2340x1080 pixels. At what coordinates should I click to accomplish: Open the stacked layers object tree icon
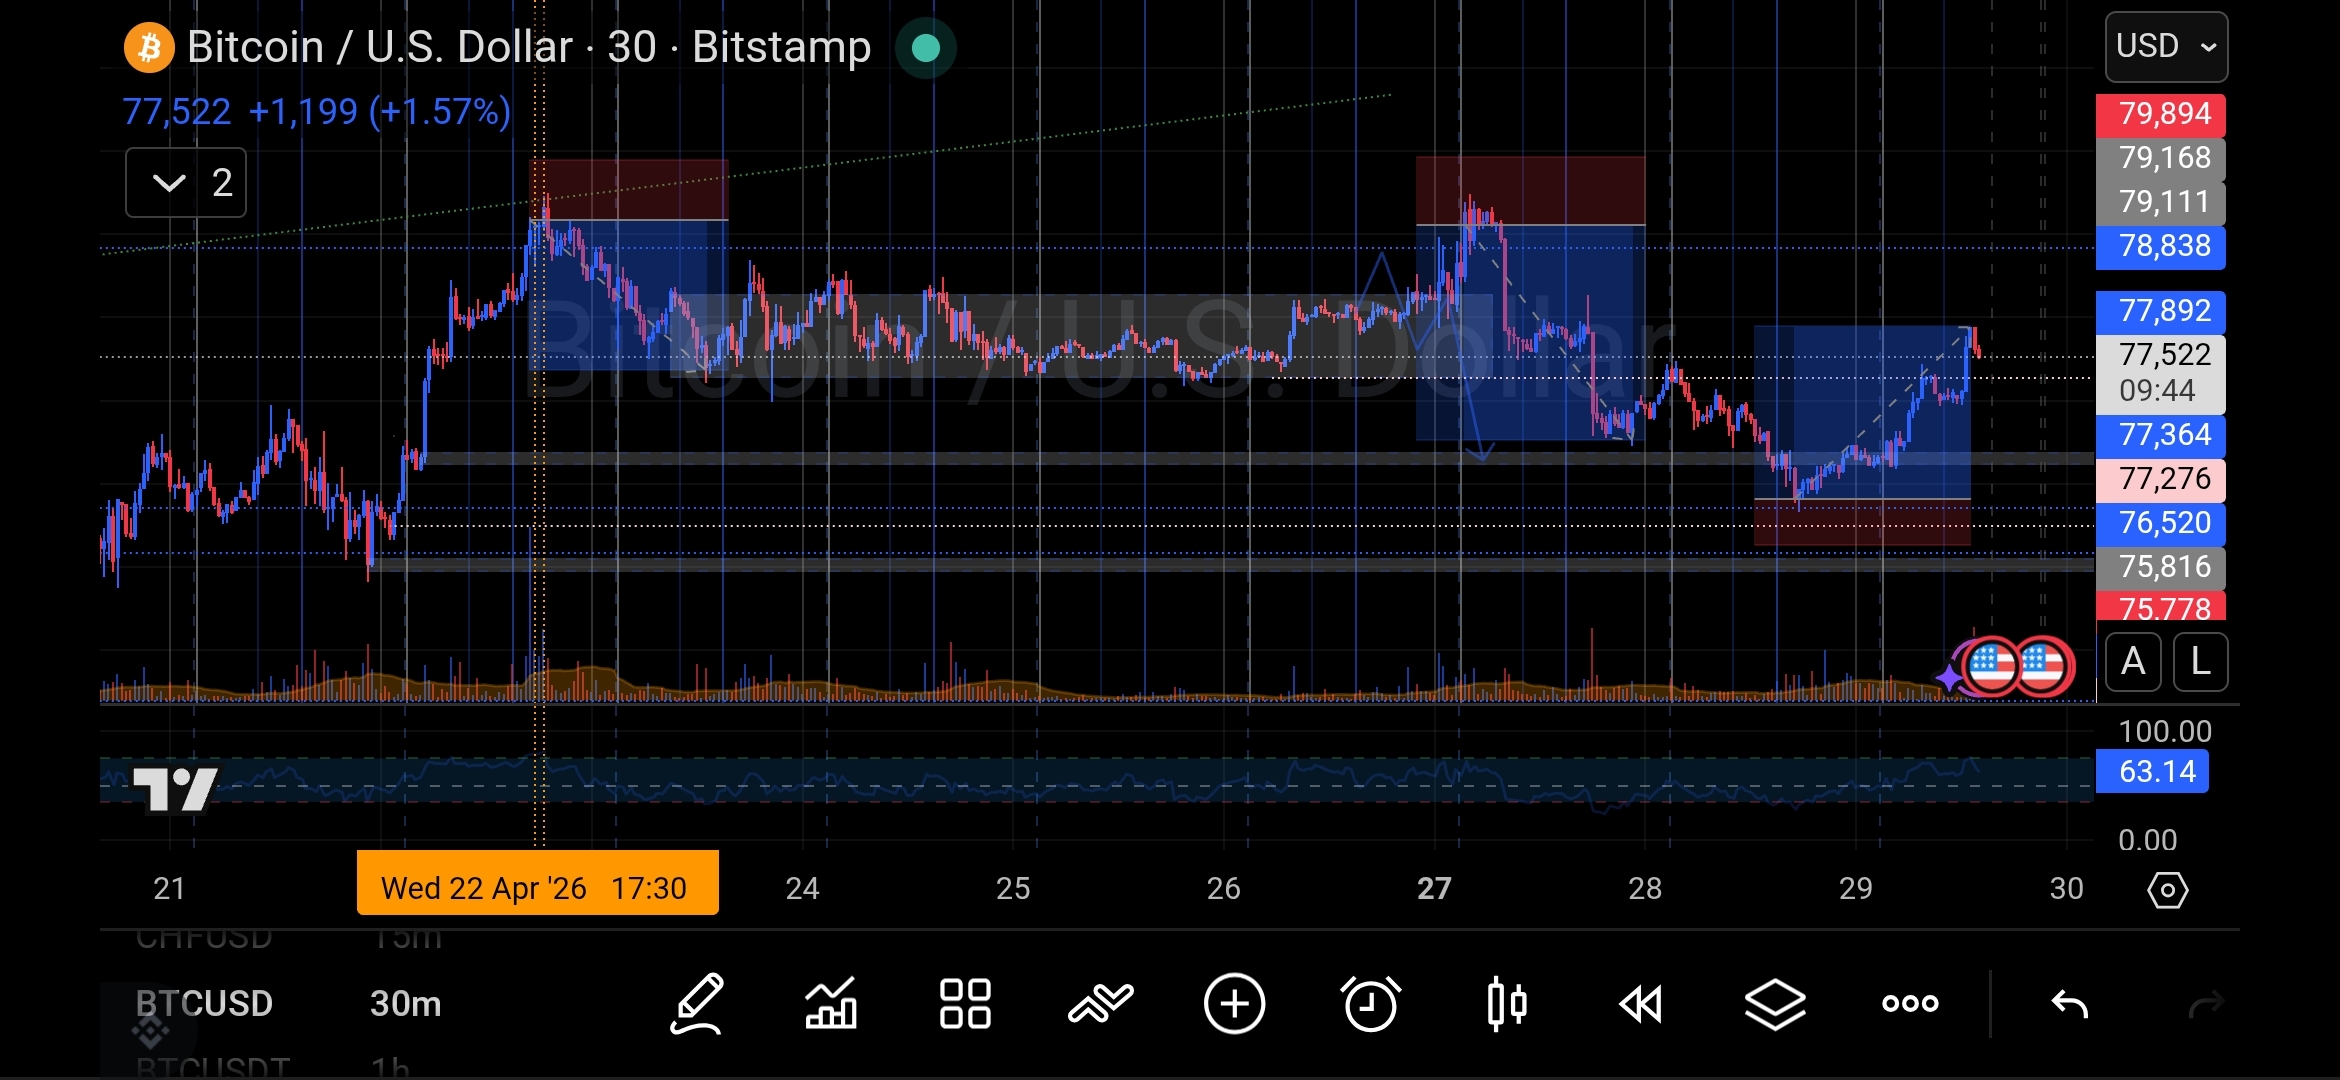coord(1775,1004)
